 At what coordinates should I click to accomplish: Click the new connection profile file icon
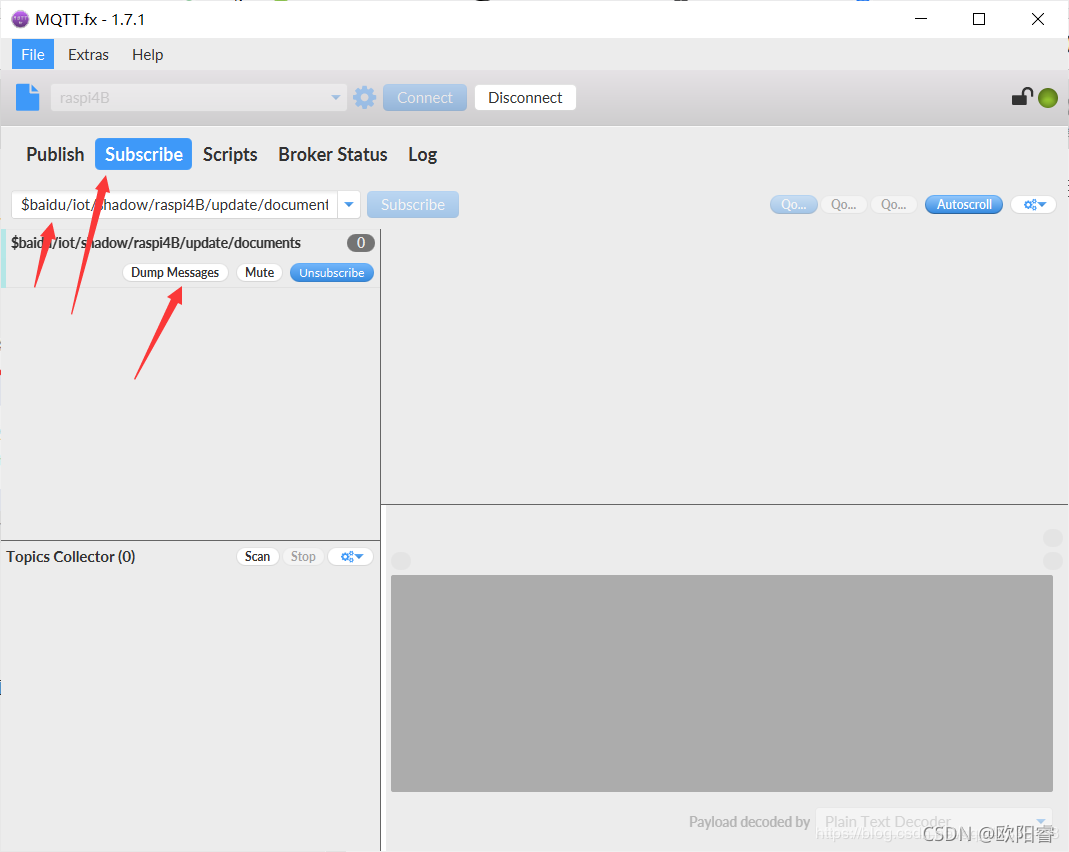[28, 97]
